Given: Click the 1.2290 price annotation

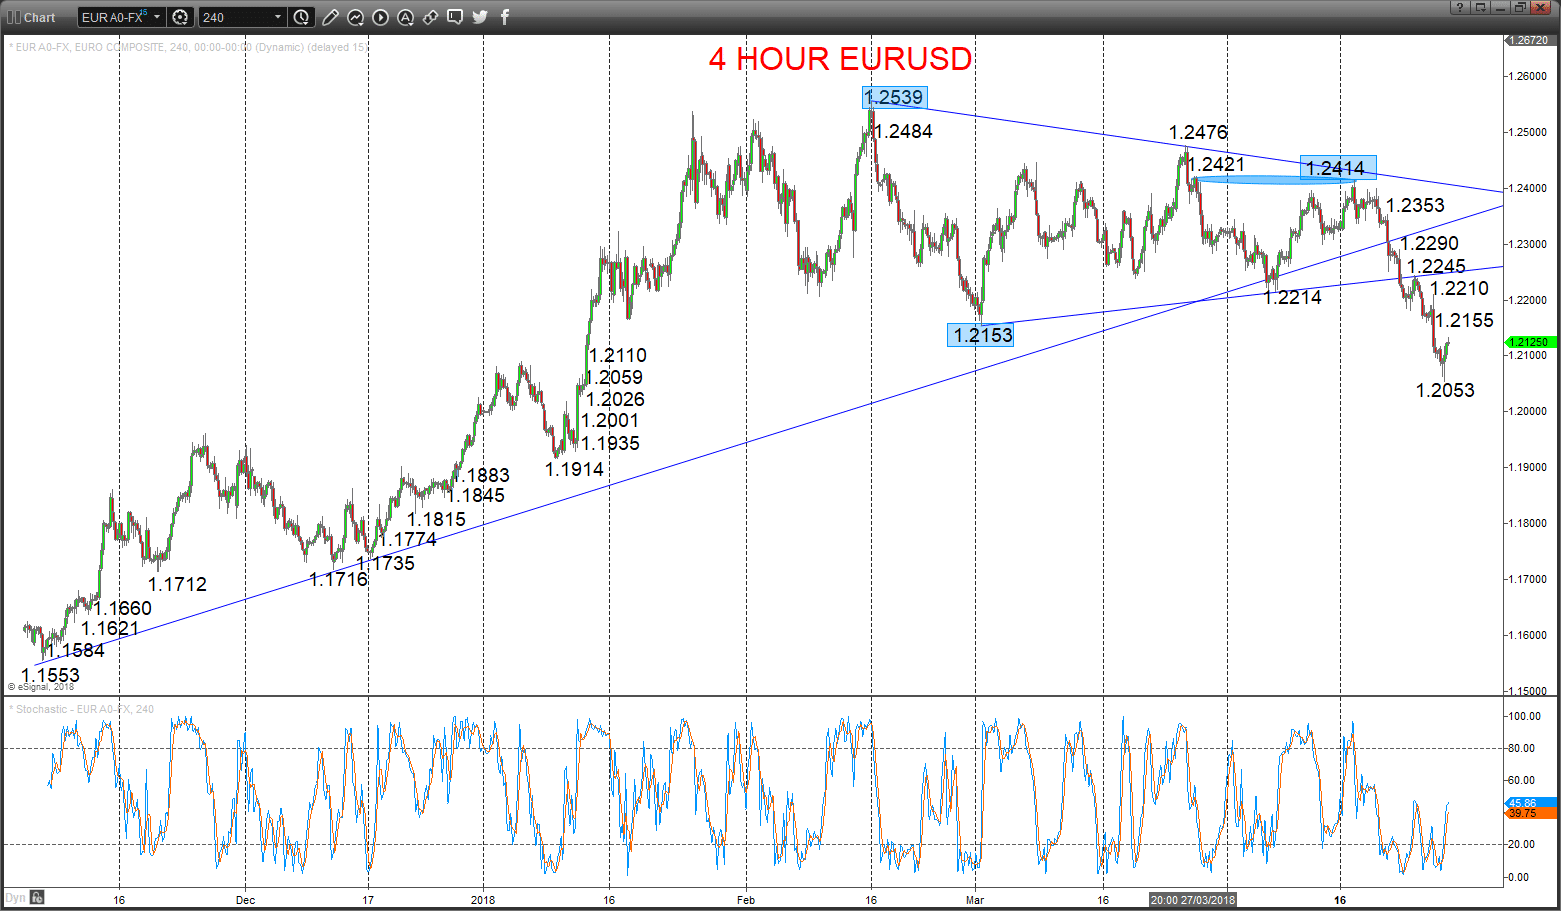Looking at the screenshot, I should pos(1429,243).
